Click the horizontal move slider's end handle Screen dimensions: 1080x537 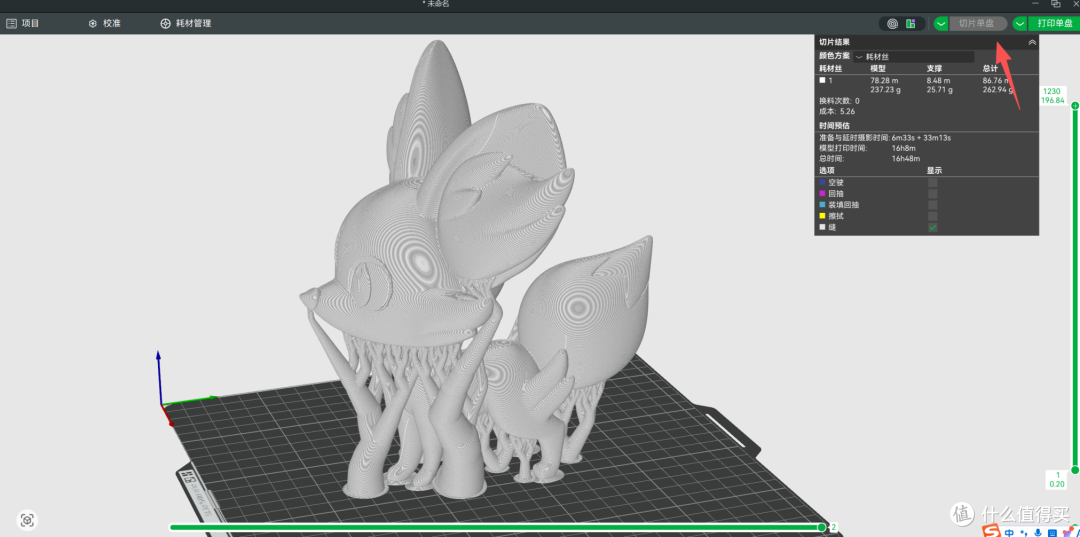pyautogui.click(x=822, y=527)
